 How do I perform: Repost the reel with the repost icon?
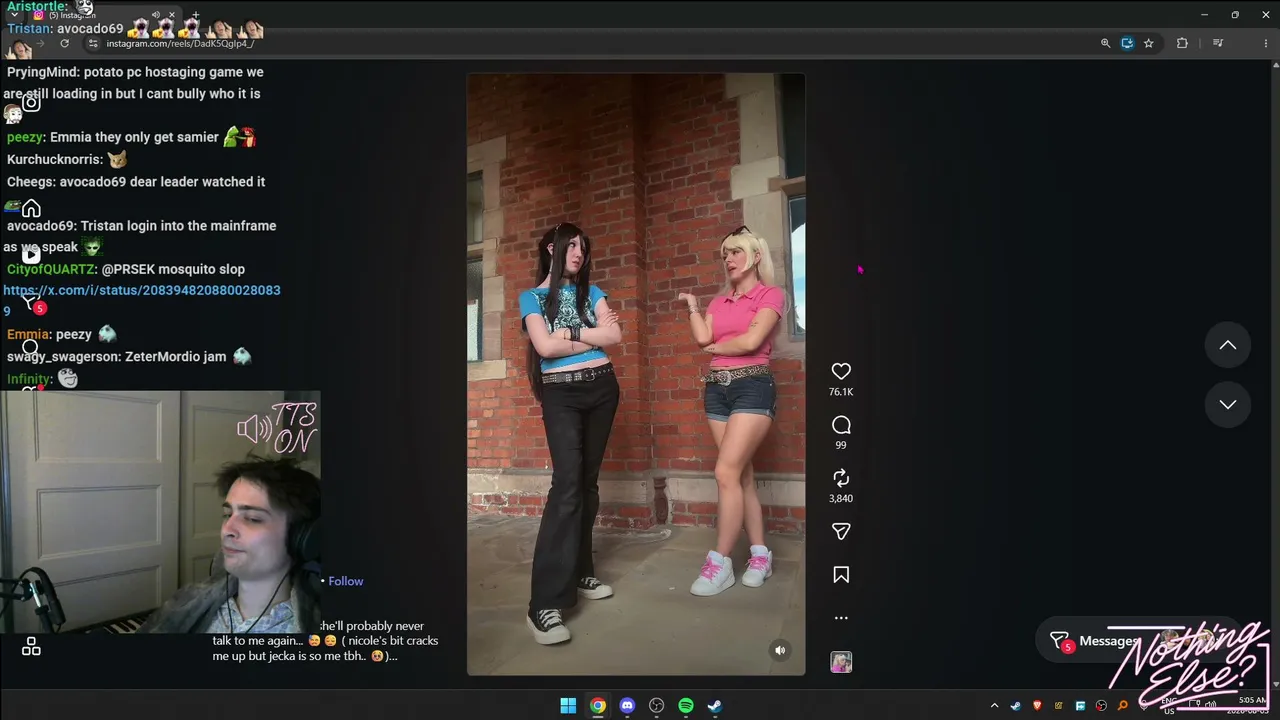(x=841, y=478)
